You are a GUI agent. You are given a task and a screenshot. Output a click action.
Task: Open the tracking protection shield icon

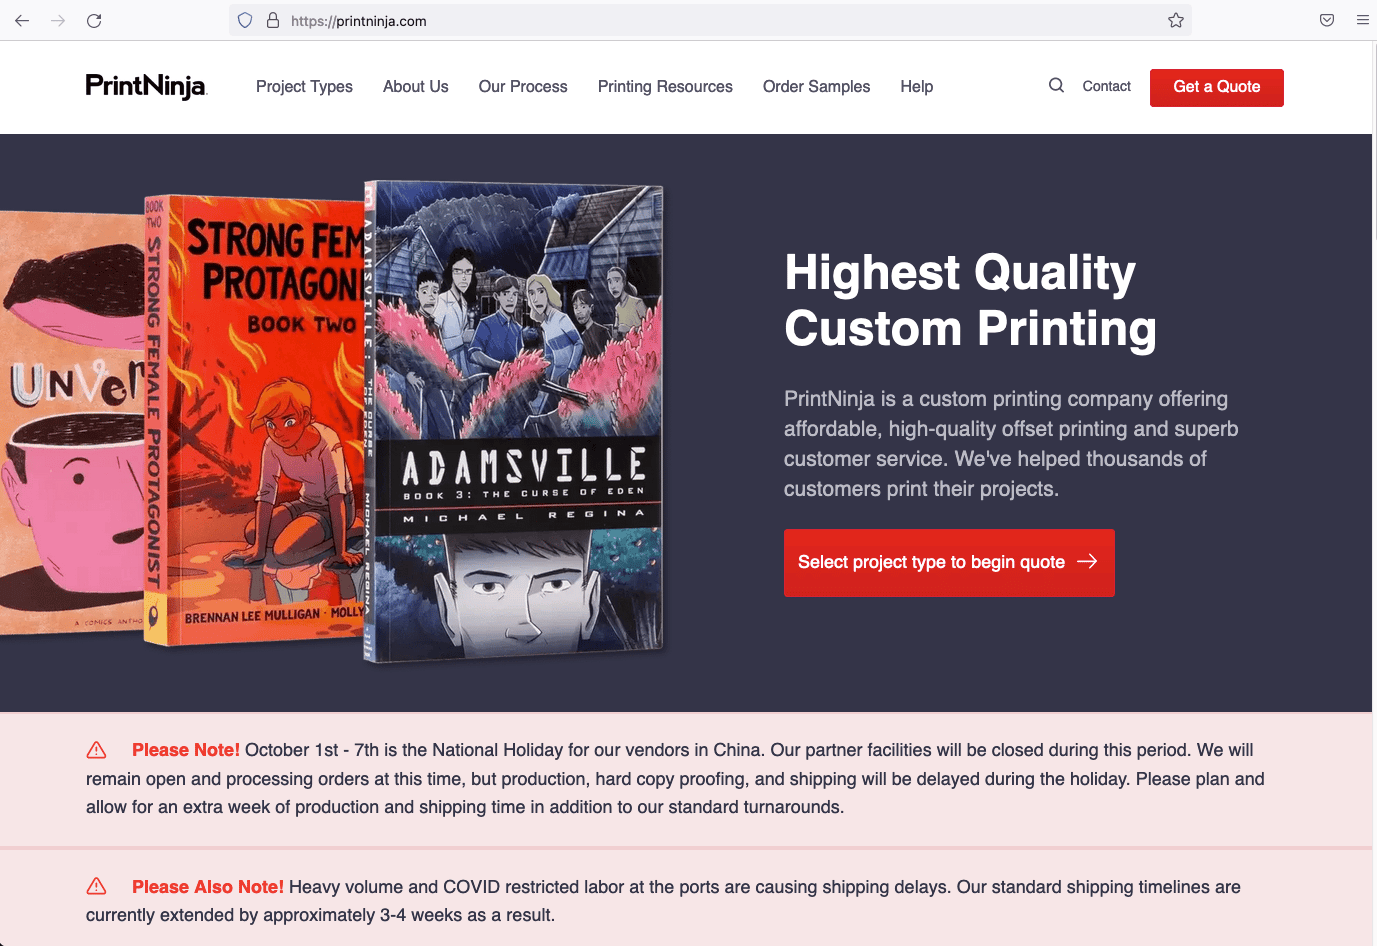pyautogui.click(x=245, y=20)
